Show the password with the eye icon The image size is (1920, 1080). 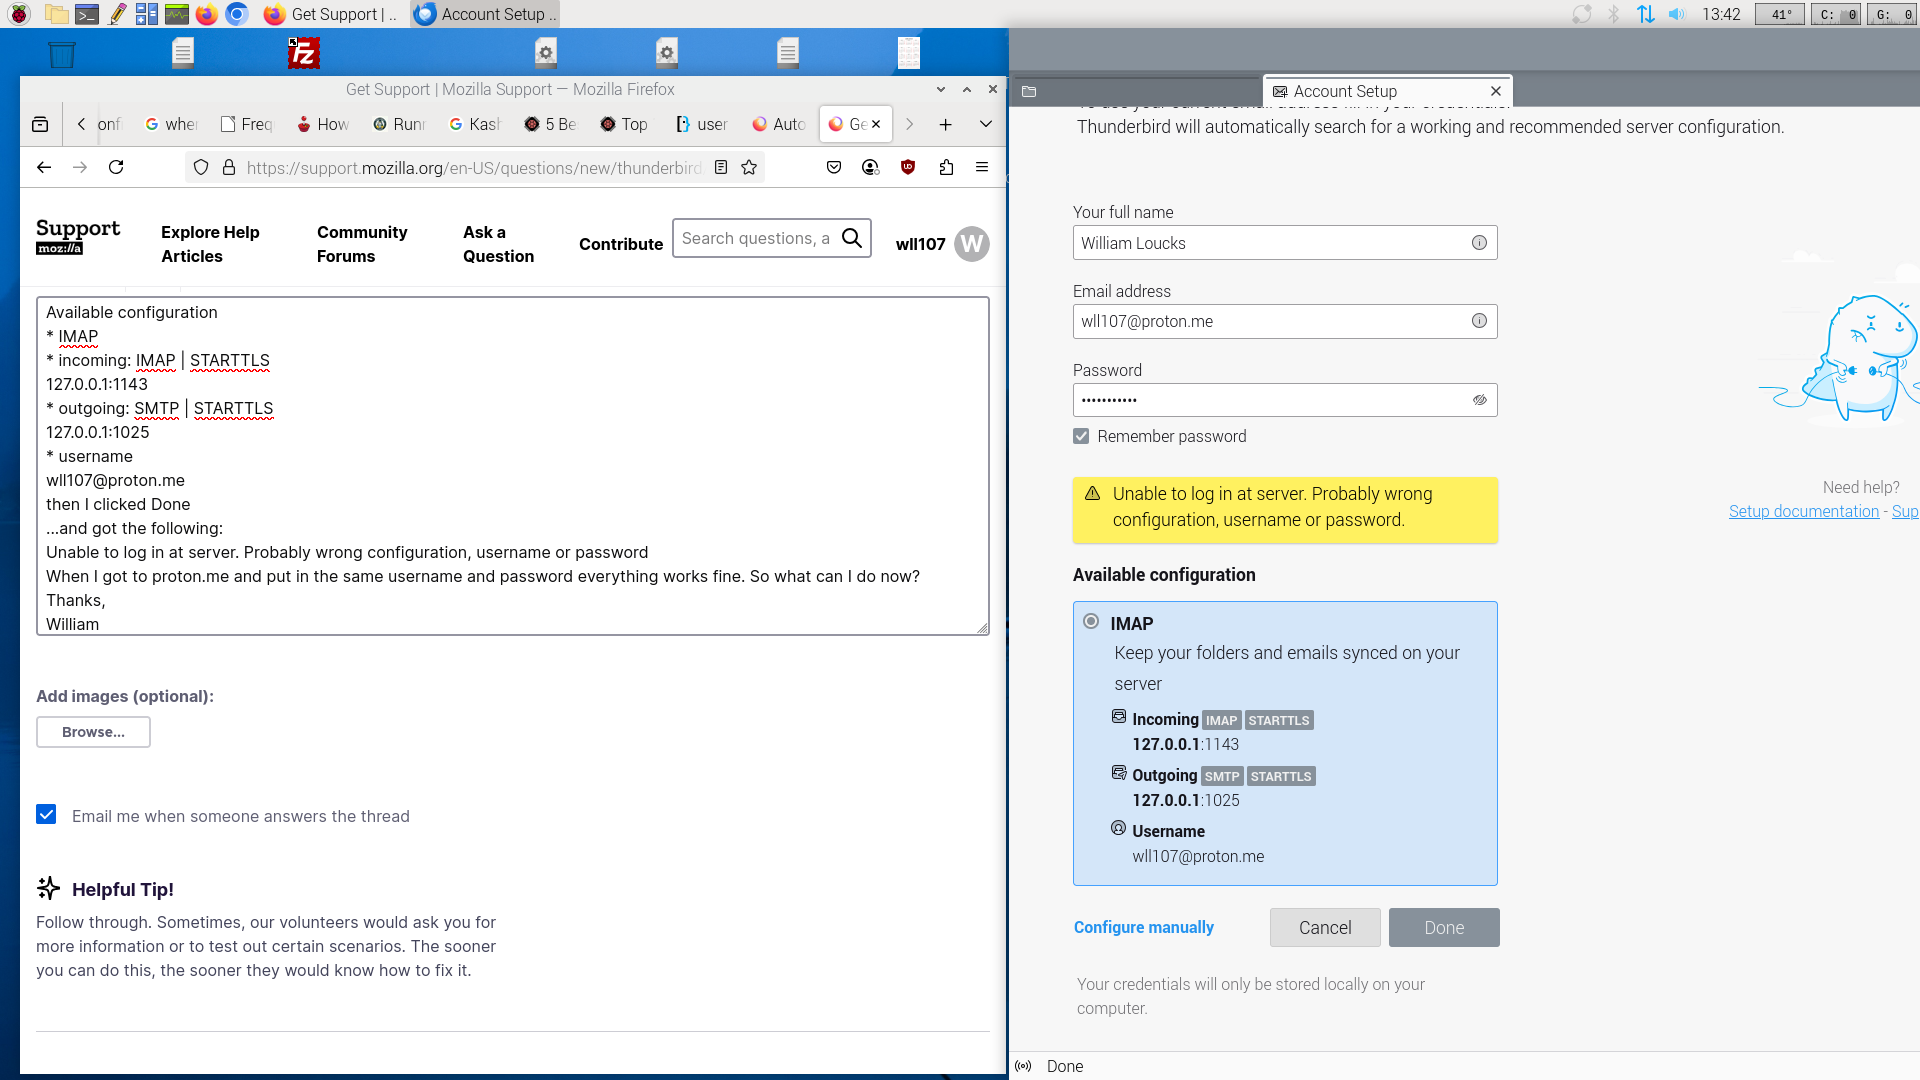pos(1479,400)
